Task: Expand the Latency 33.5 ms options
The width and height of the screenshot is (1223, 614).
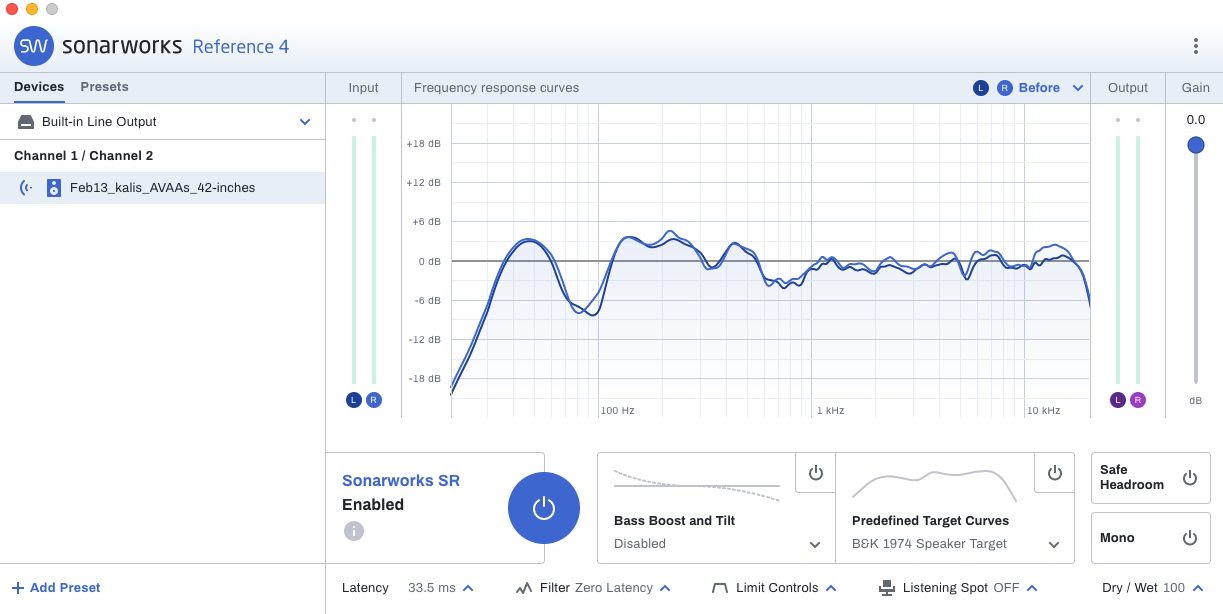Action: 468,588
